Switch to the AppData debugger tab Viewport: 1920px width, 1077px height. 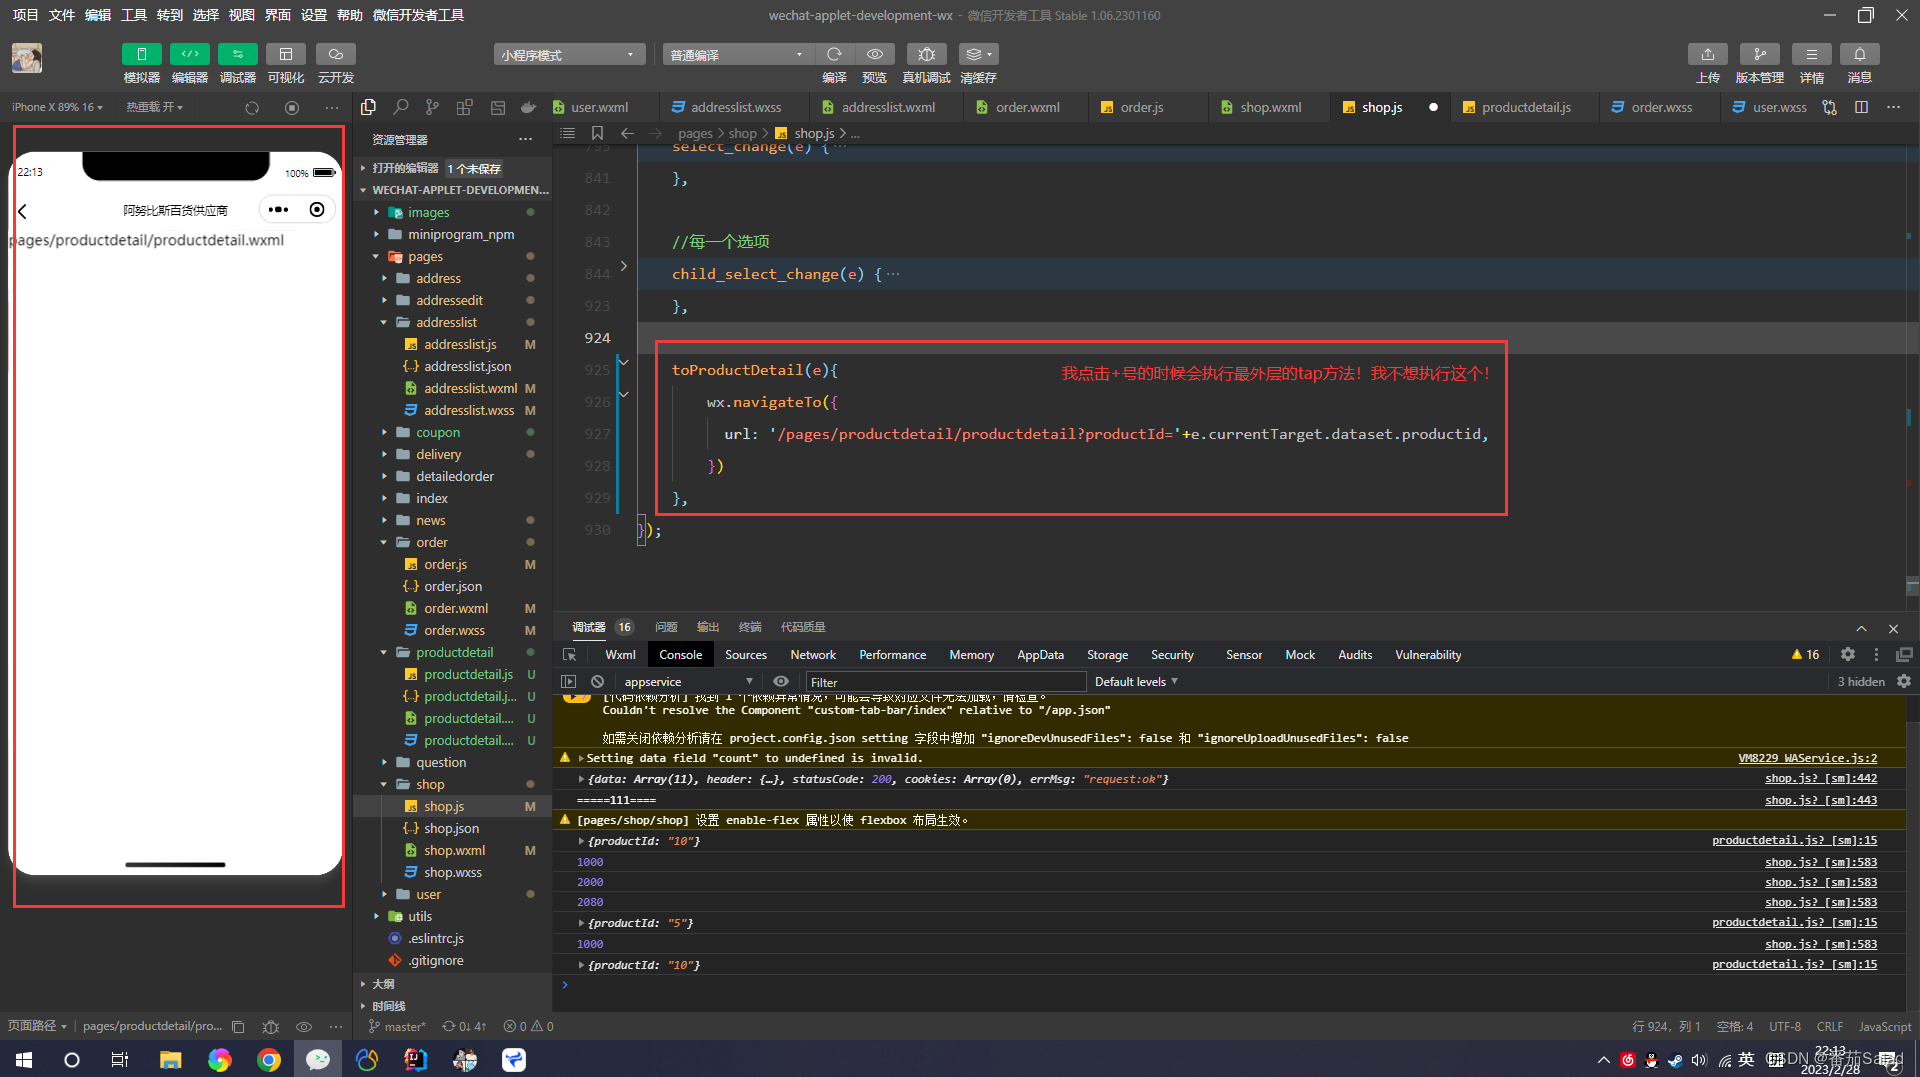click(1040, 654)
